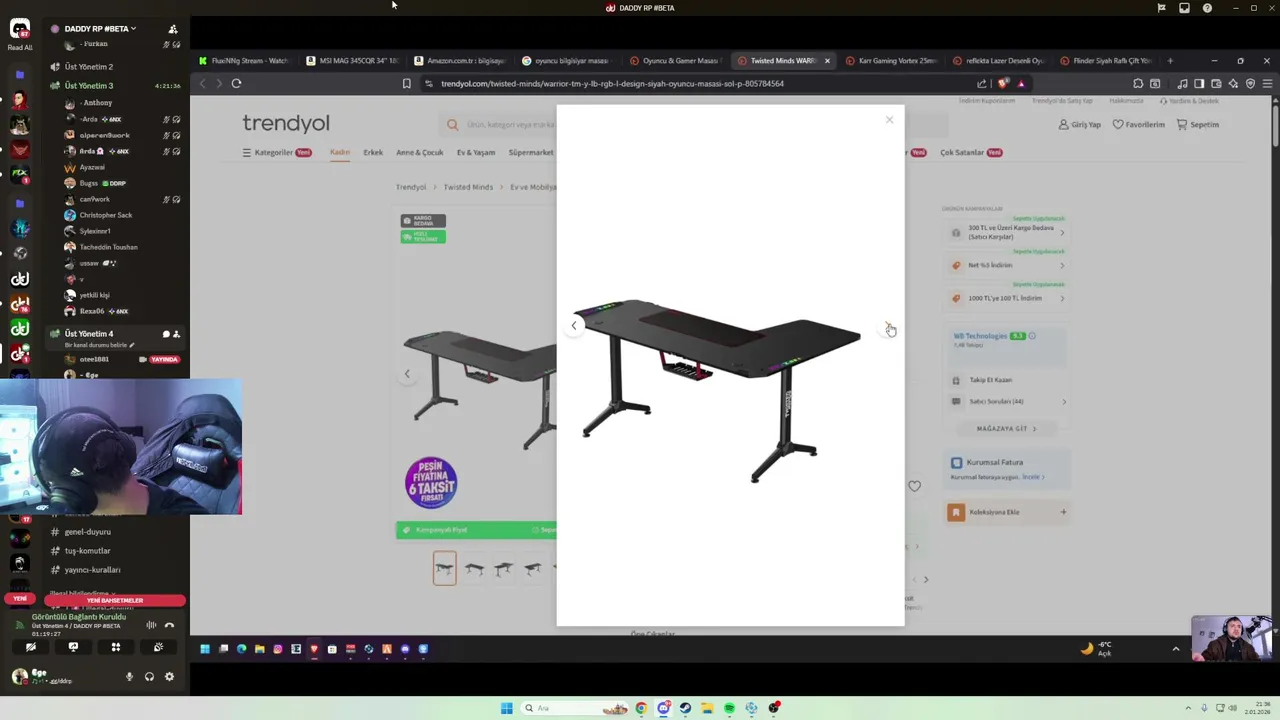Close the product image popup

pos(889,120)
